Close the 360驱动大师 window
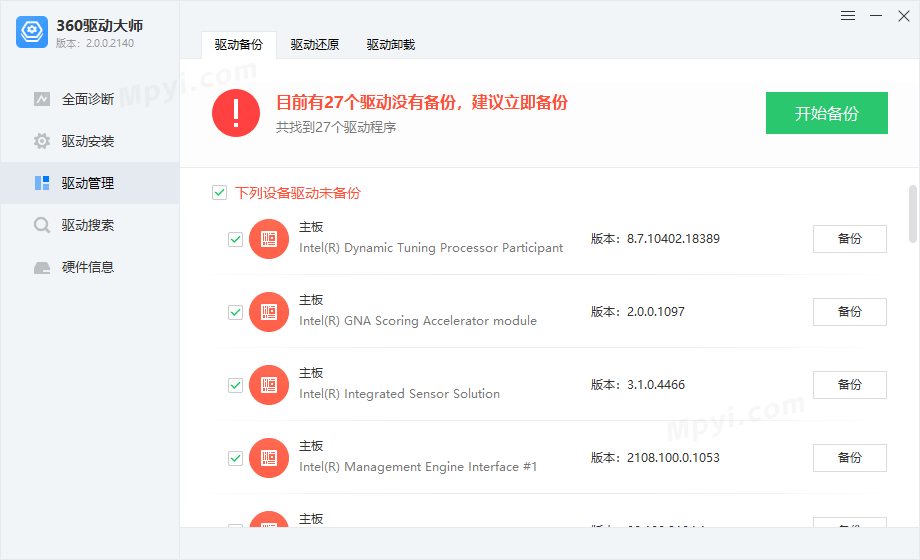This screenshot has width=920, height=560. (904, 16)
